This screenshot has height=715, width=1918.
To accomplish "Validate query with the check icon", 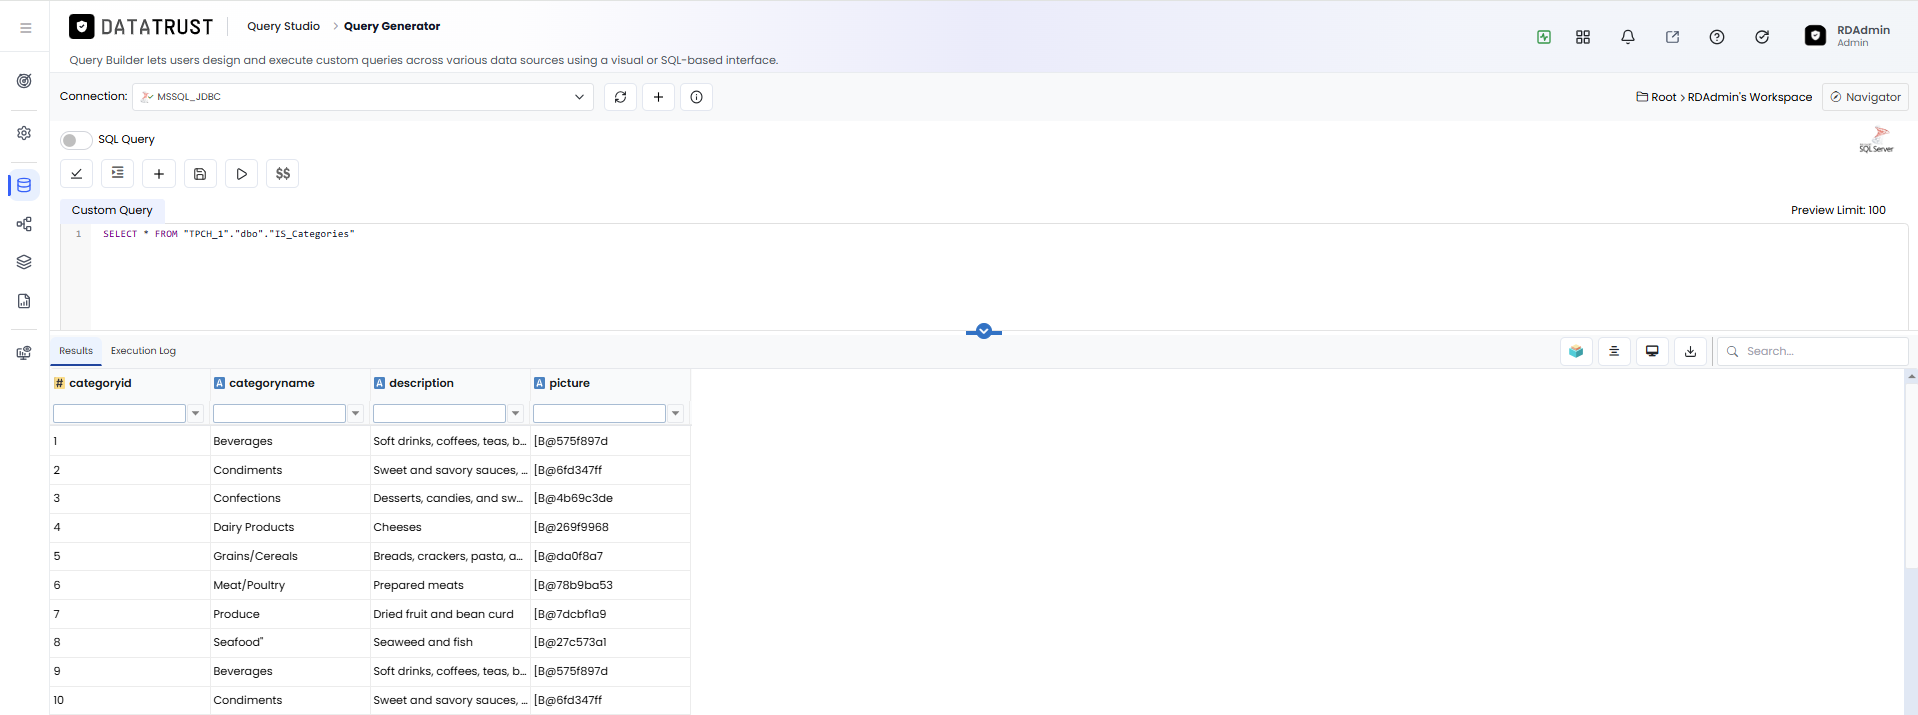I will (77, 174).
